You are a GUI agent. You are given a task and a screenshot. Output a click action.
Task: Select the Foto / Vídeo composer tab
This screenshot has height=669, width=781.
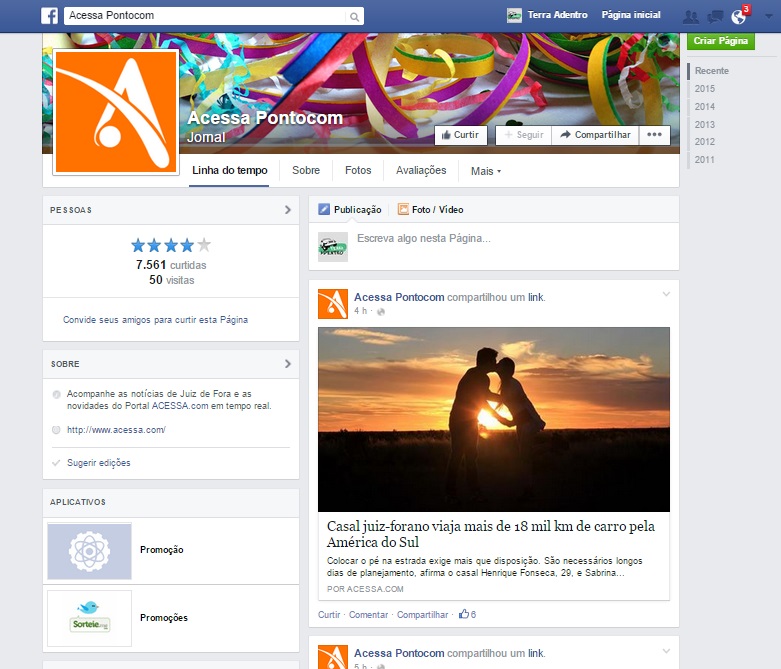coord(430,210)
